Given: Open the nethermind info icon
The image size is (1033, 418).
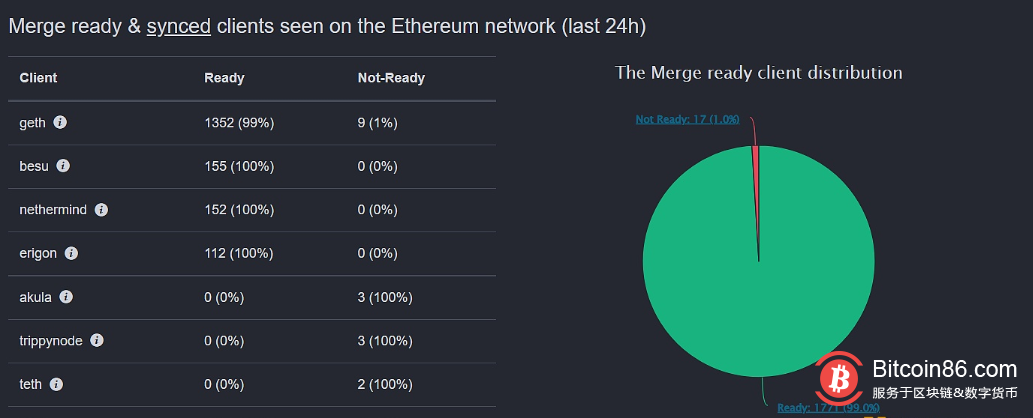Looking at the screenshot, I should (x=101, y=210).
